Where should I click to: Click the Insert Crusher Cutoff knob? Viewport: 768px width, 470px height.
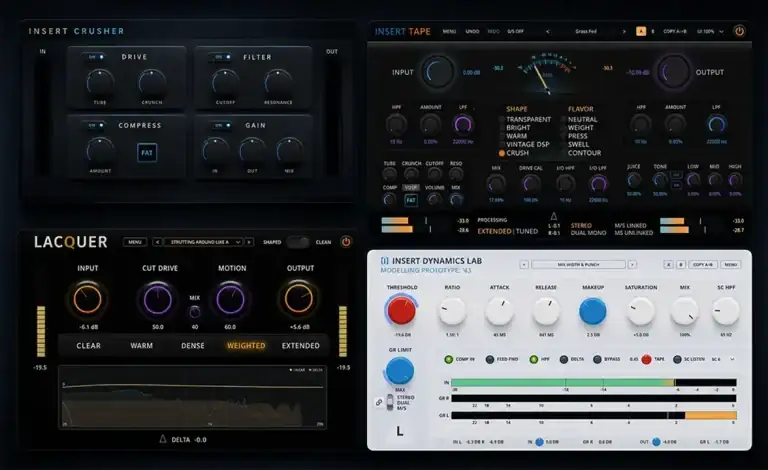[x=225, y=82]
